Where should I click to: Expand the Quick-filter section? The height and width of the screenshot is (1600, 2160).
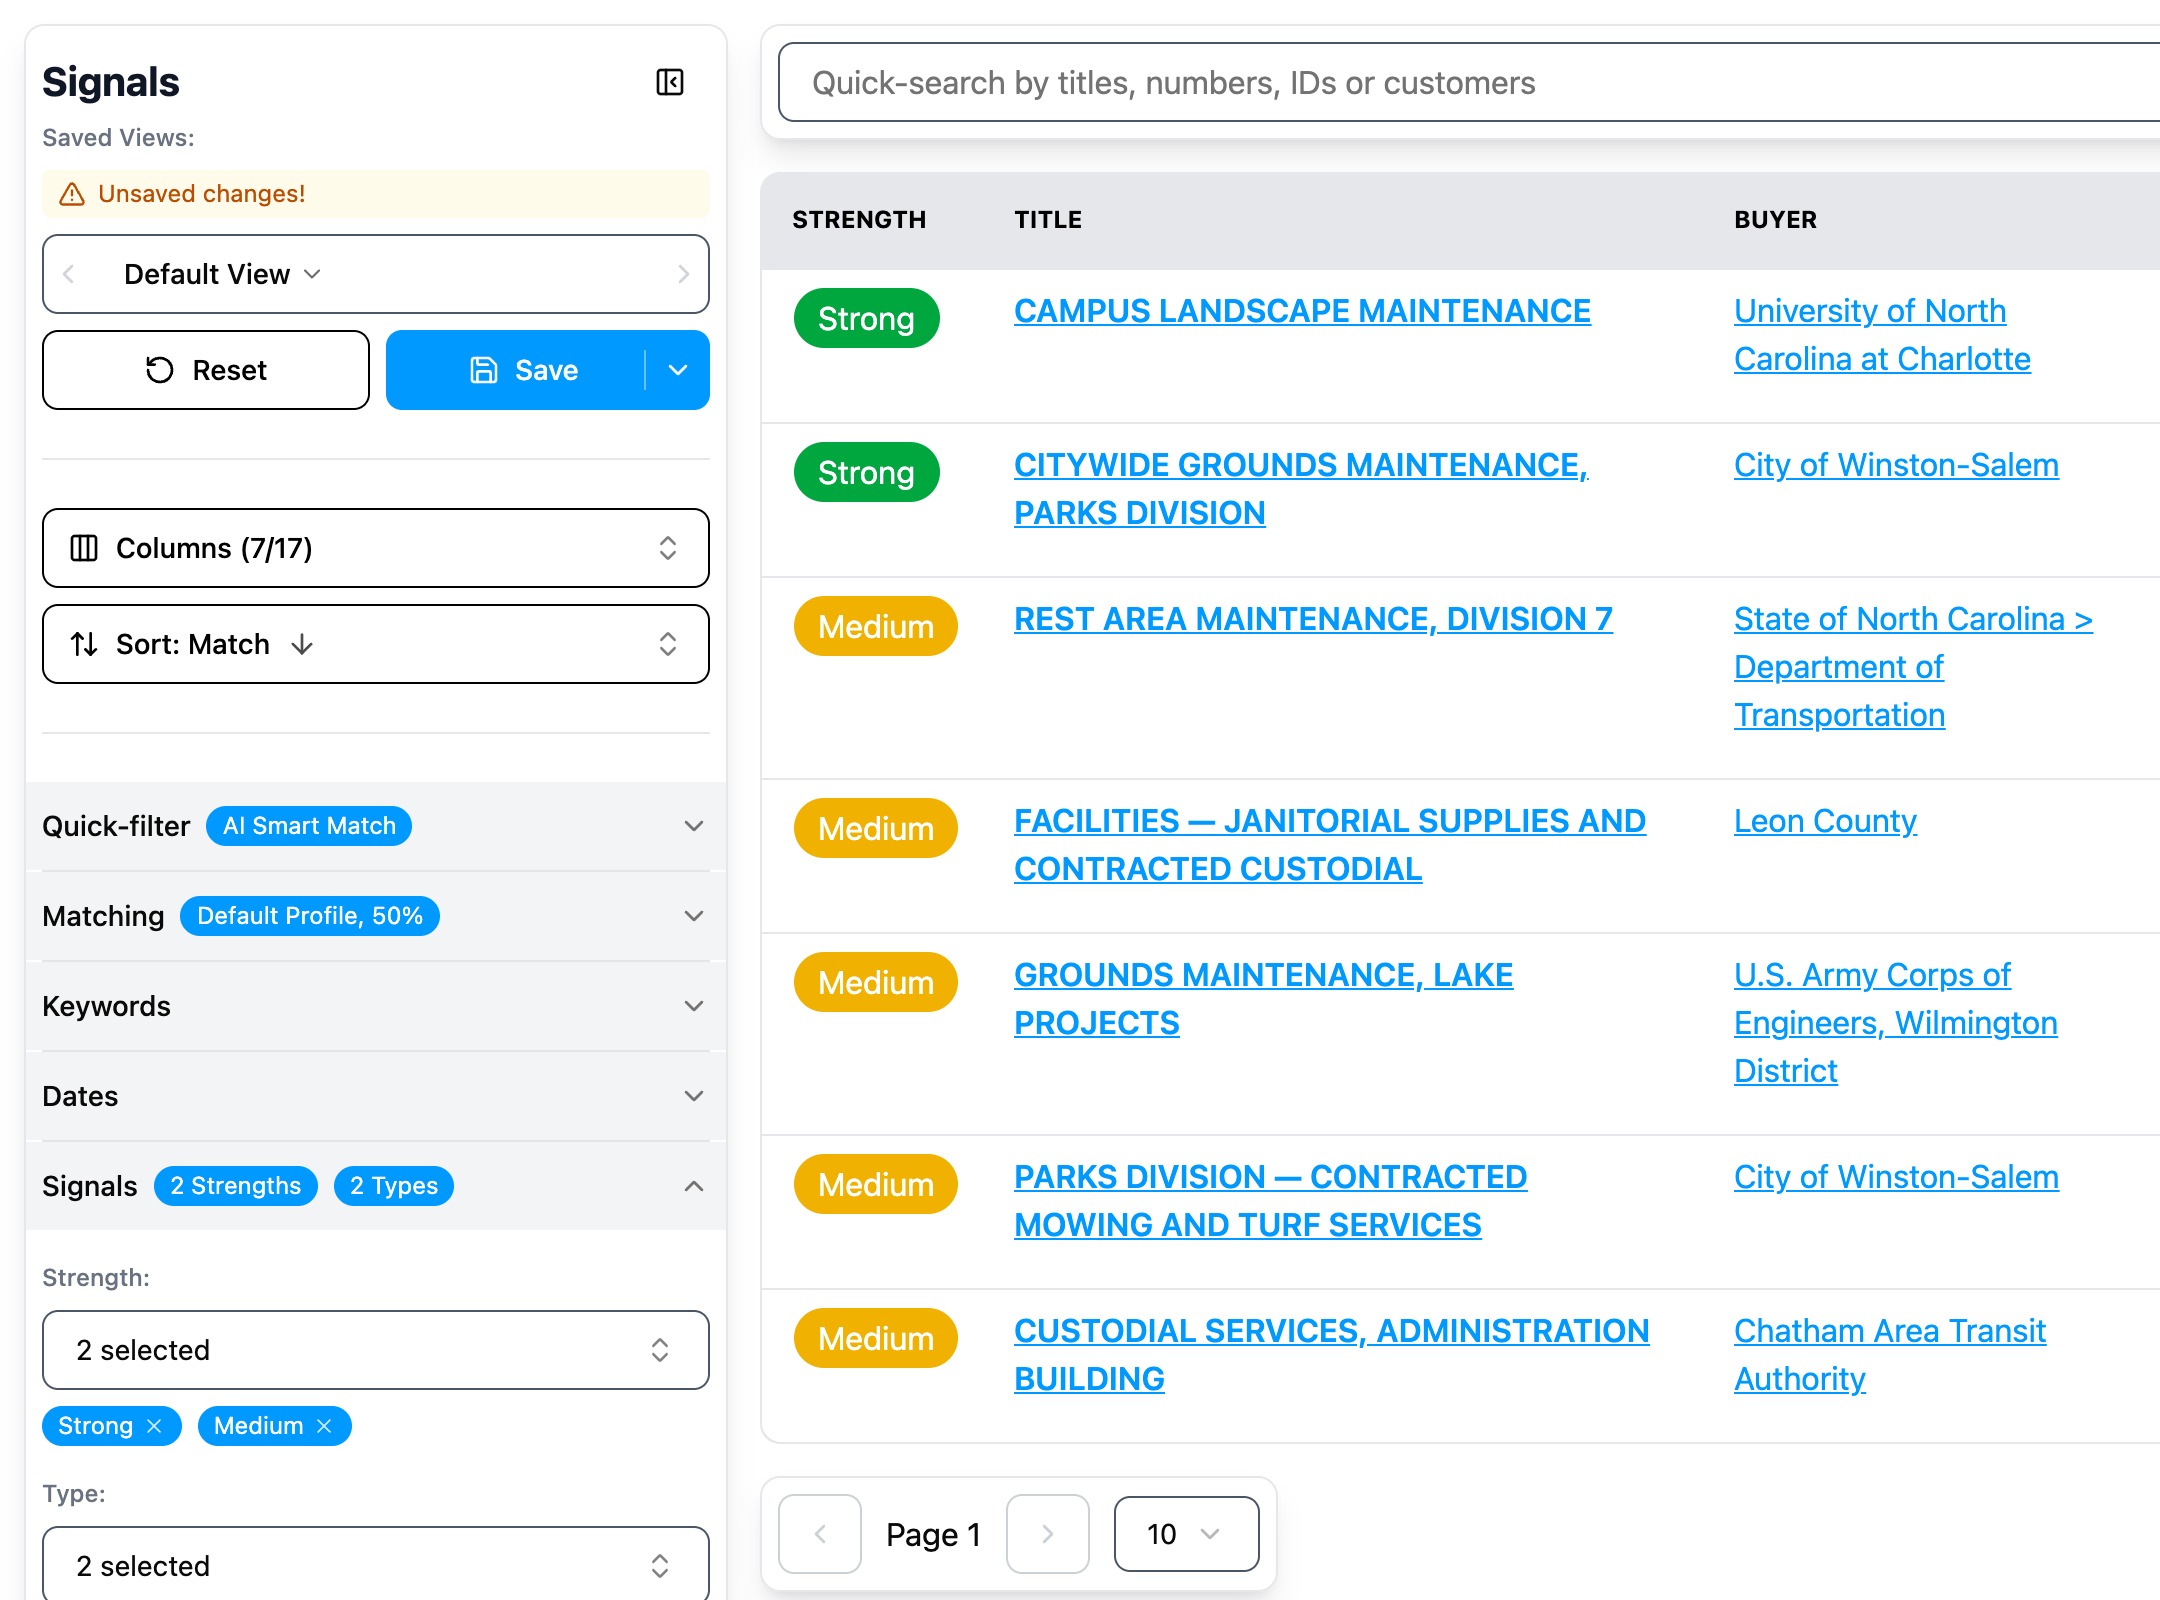(x=376, y=826)
